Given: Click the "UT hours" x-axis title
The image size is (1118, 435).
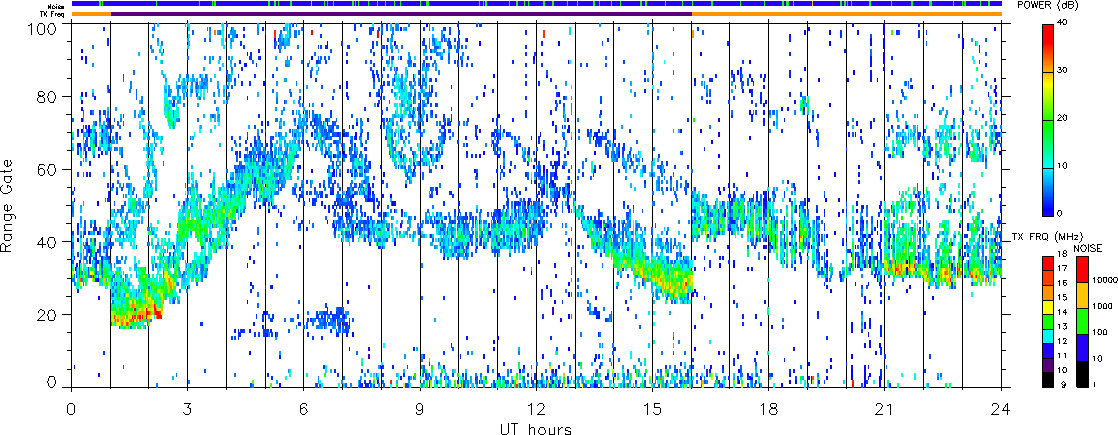Looking at the screenshot, I should 536,428.
